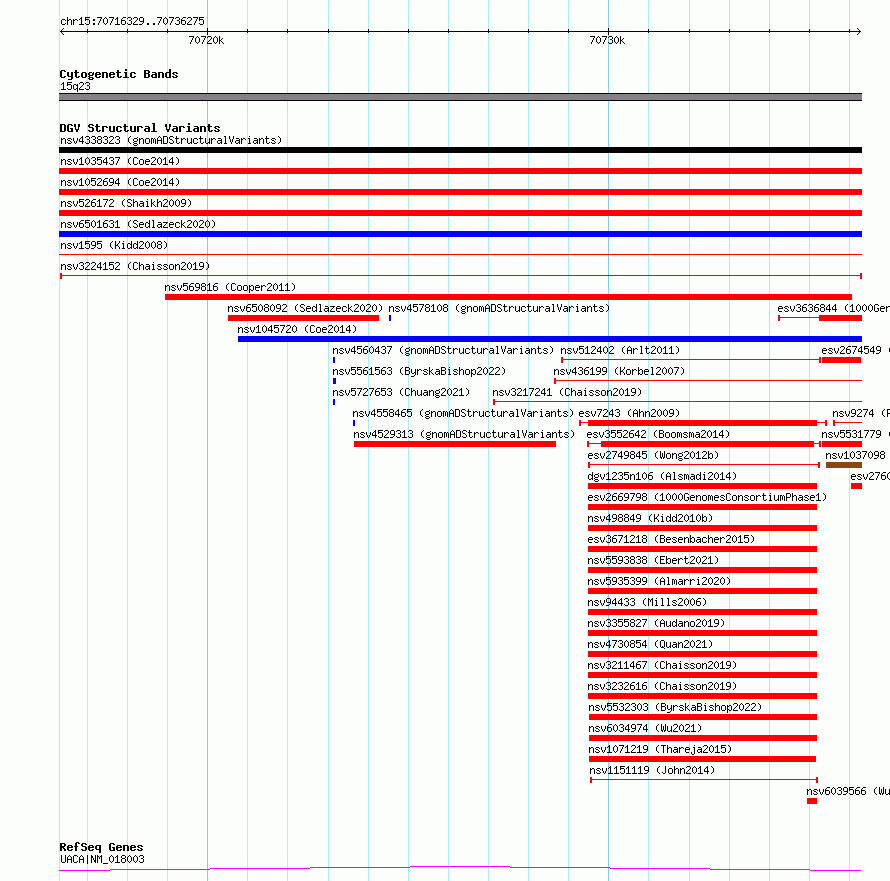
Task: Click the black nsv4338323 variant bar
Action: [x=460, y=150]
